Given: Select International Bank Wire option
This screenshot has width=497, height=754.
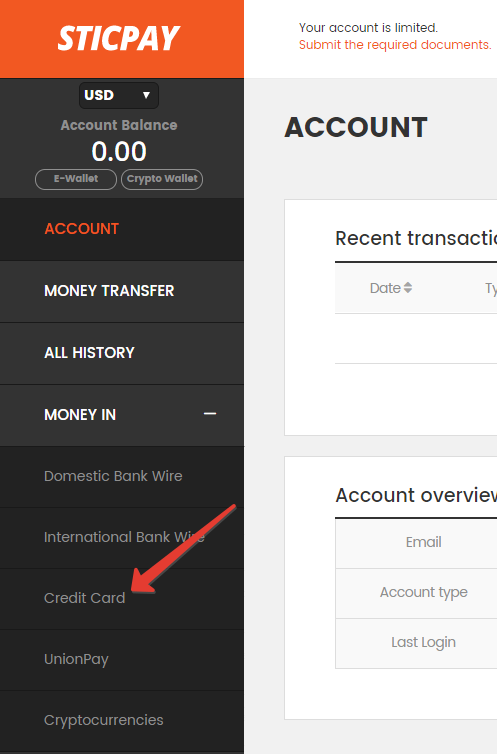Looking at the screenshot, I should tap(122, 538).
